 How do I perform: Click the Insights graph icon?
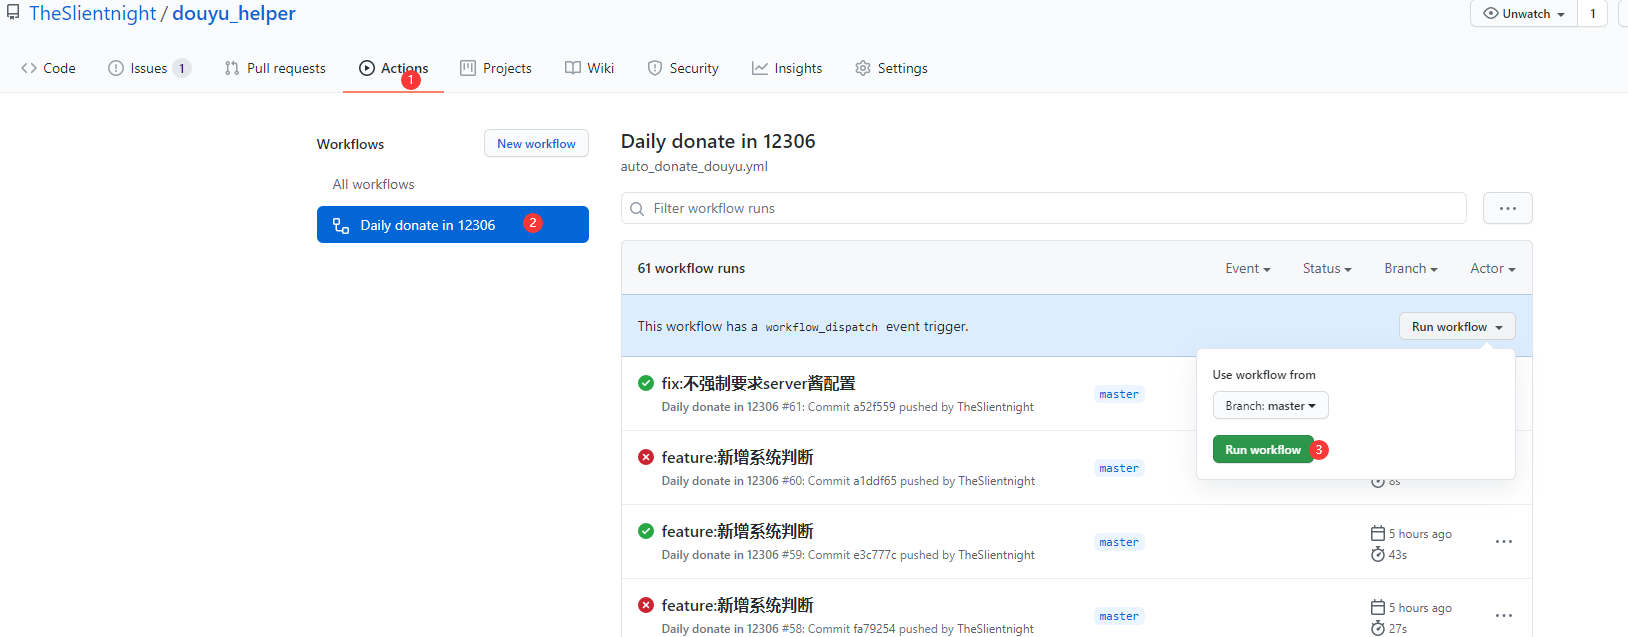tap(760, 68)
